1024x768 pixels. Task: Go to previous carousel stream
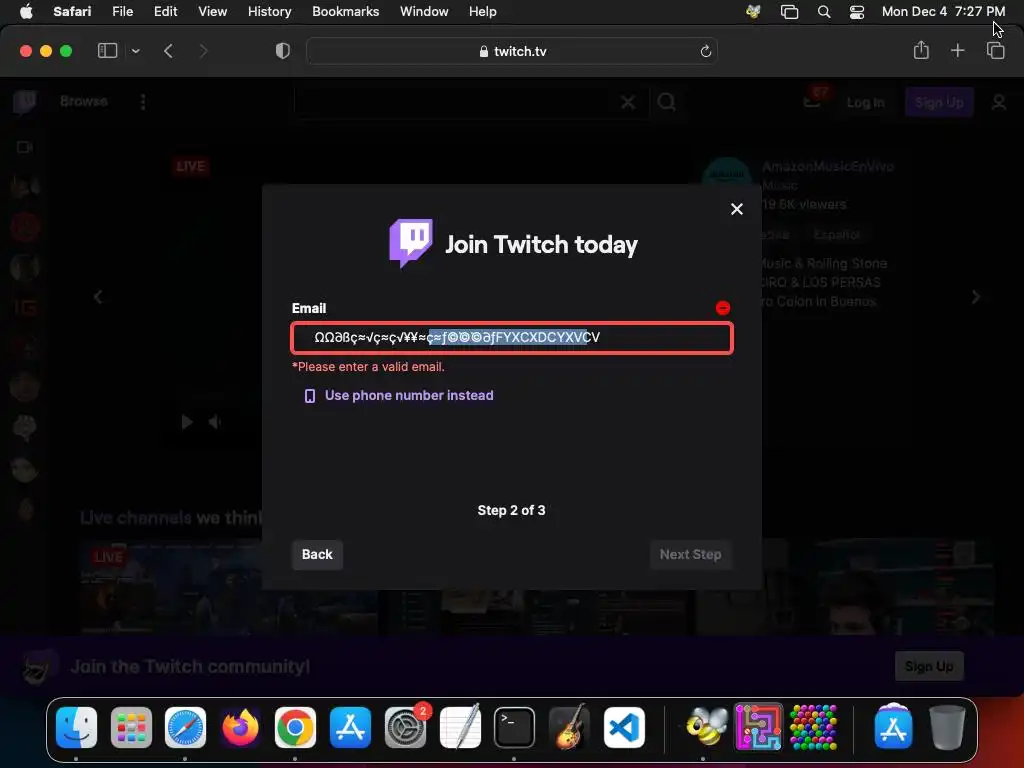pos(98,298)
